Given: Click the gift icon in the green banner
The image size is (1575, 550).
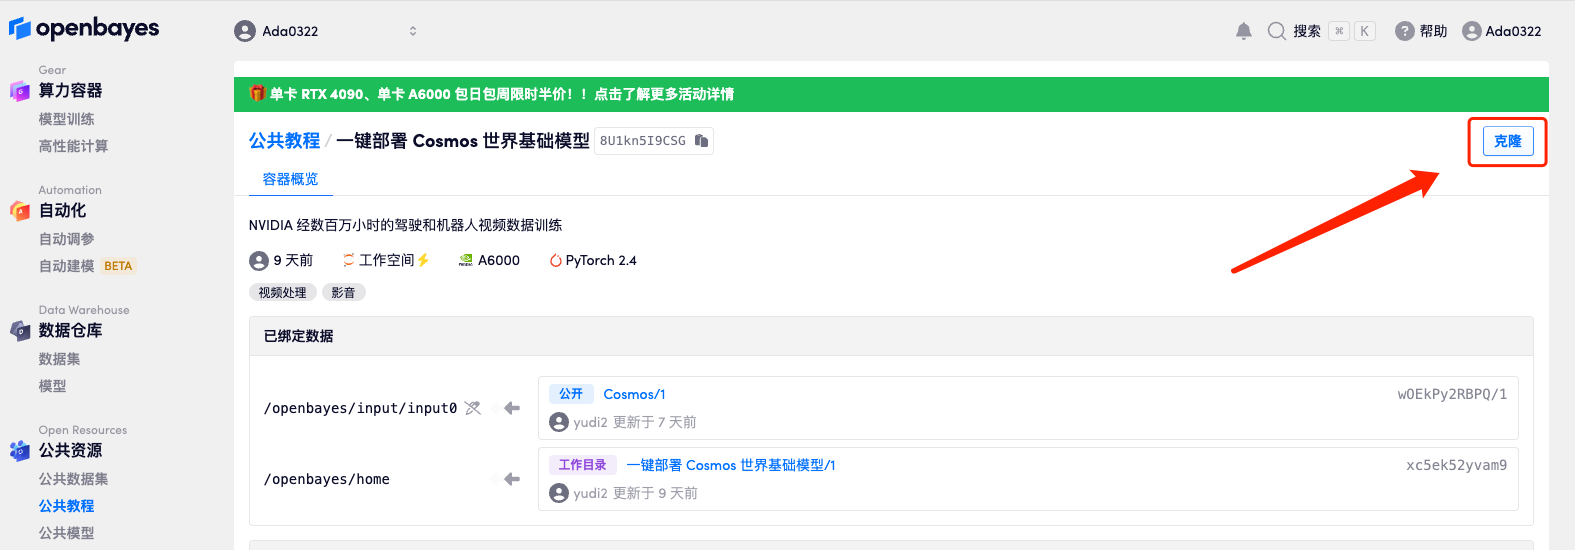Looking at the screenshot, I should [257, 93].
